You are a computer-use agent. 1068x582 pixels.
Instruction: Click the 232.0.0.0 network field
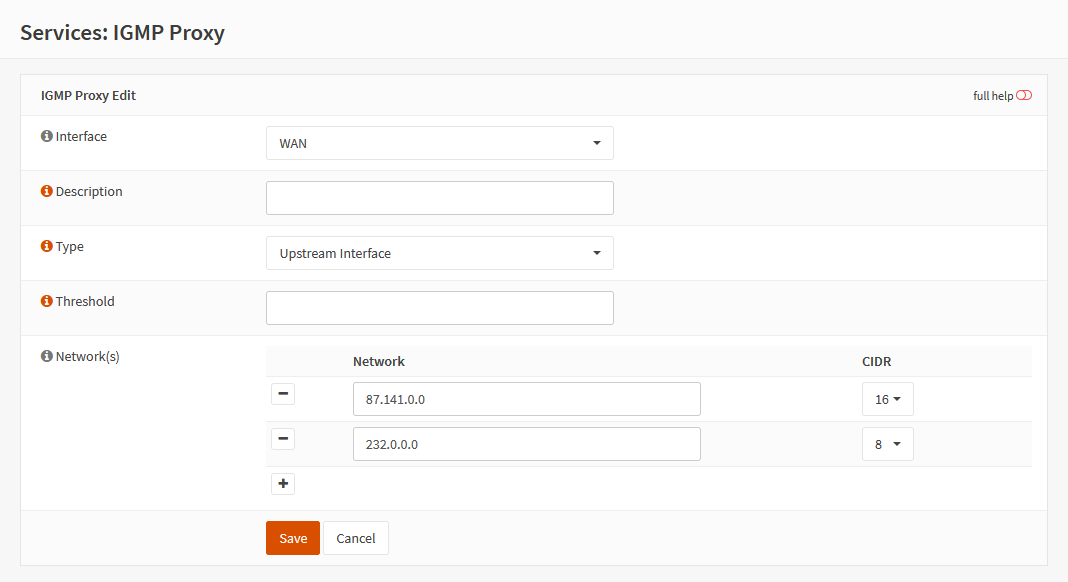526,444
